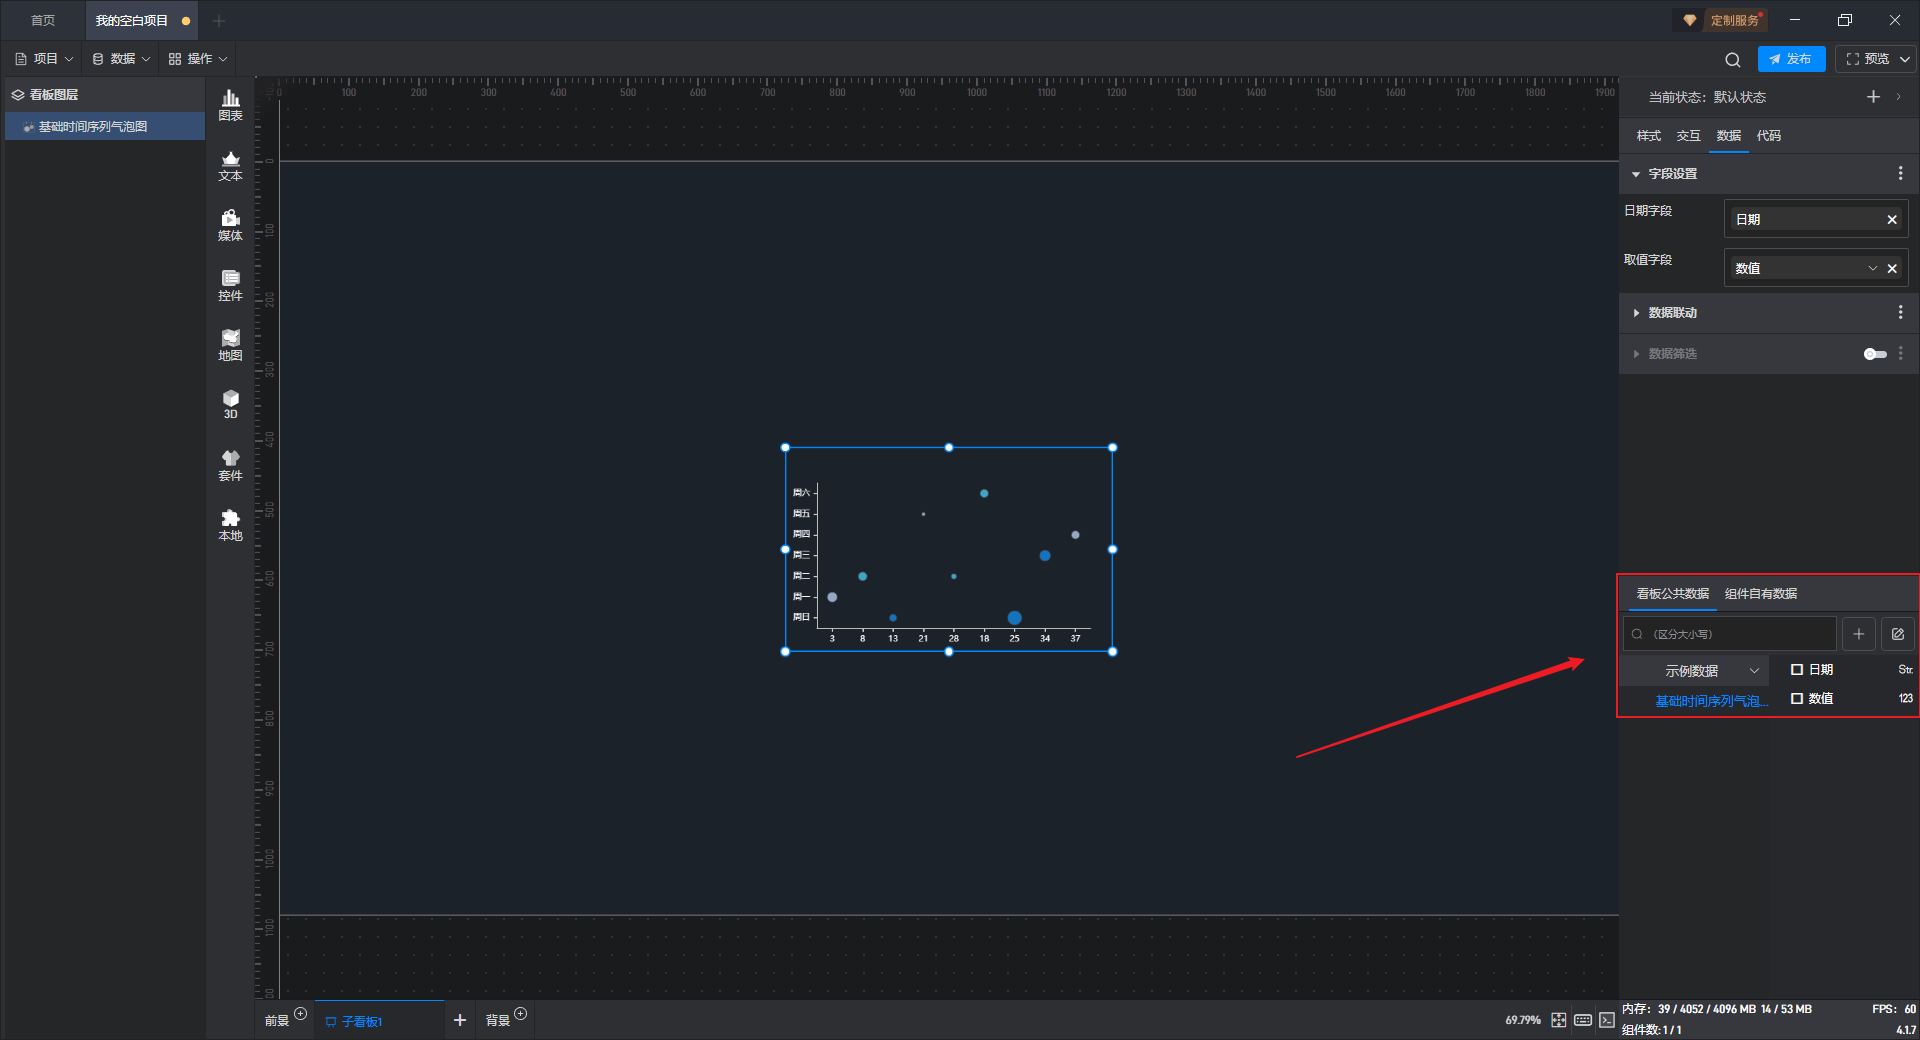Switch to the 交互 tab
The height and width of the screenshot is (1040, 1920).
(x=1689, y=136)
